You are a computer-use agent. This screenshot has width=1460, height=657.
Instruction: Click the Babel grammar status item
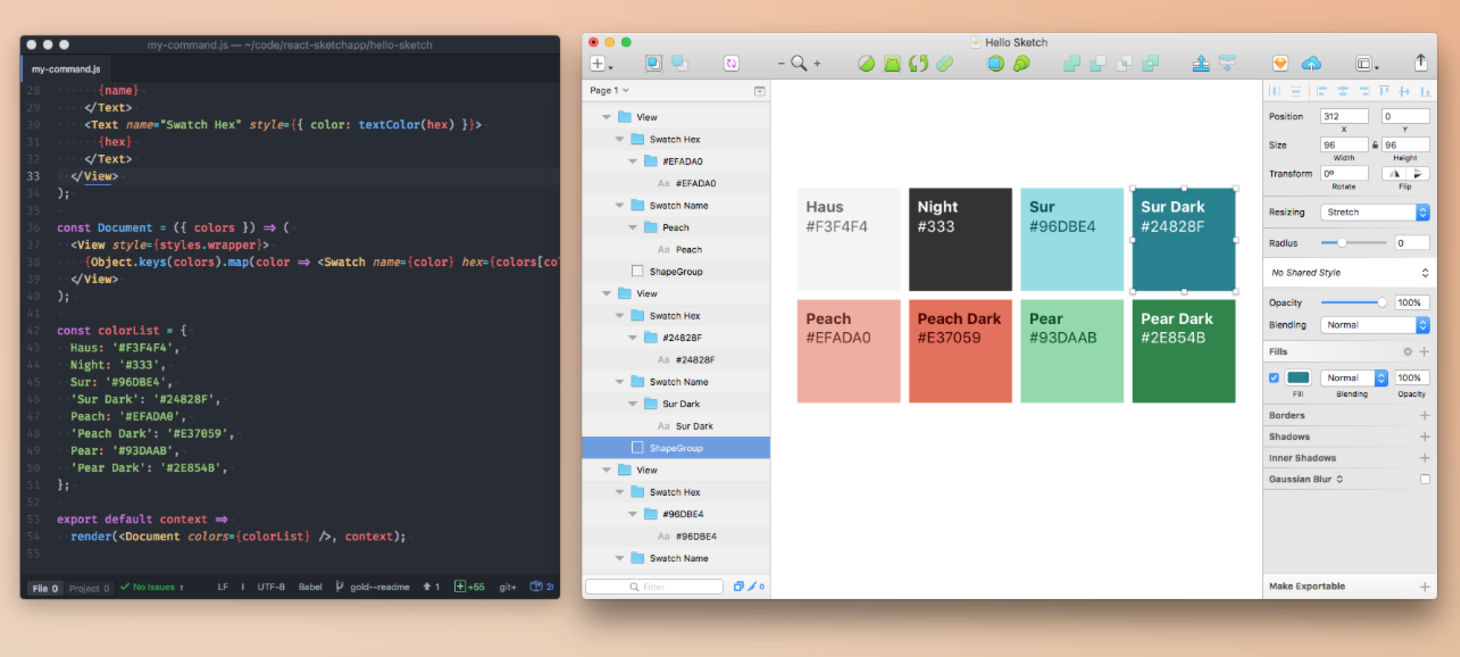pos(310,587)
